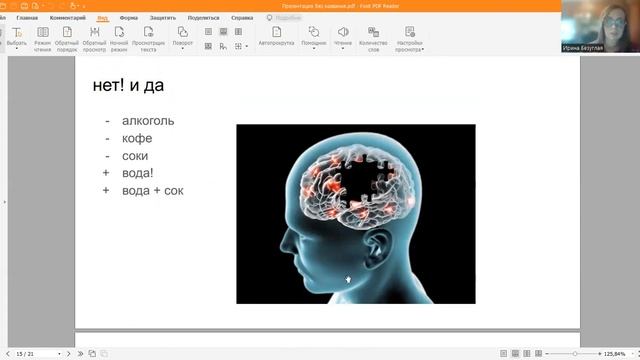Select continuous facing view in status bar
Image resolution: width=640 pixels, height=360 pixels.
539,353
